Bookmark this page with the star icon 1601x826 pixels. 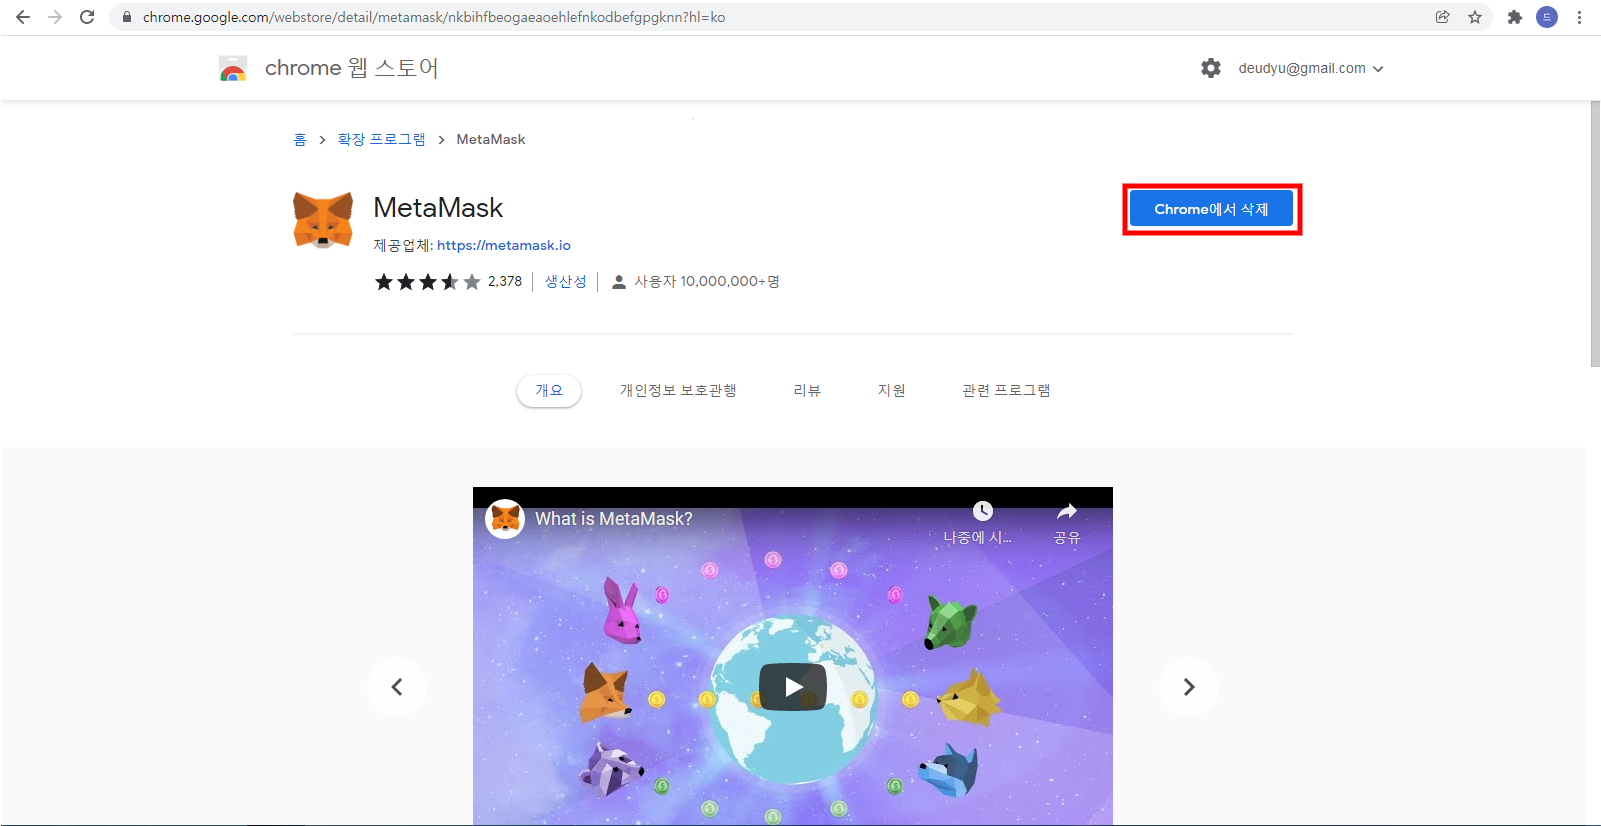[x=1475, y=17]
